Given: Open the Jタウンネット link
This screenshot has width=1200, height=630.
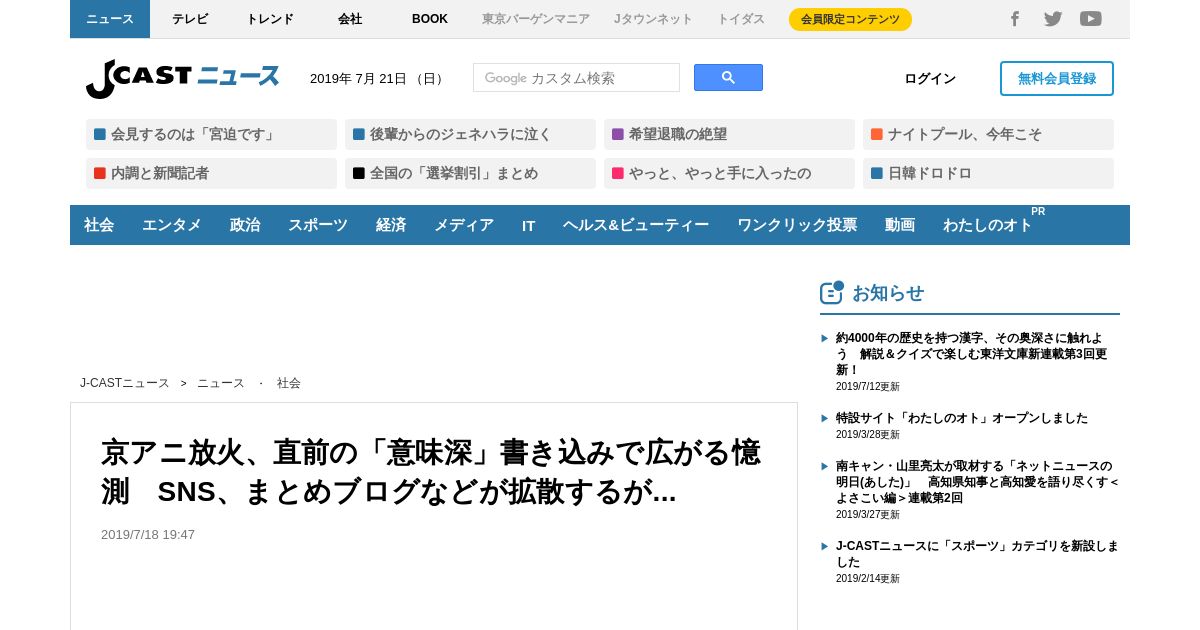Looking at the screenshot, I should pos(653,19).
